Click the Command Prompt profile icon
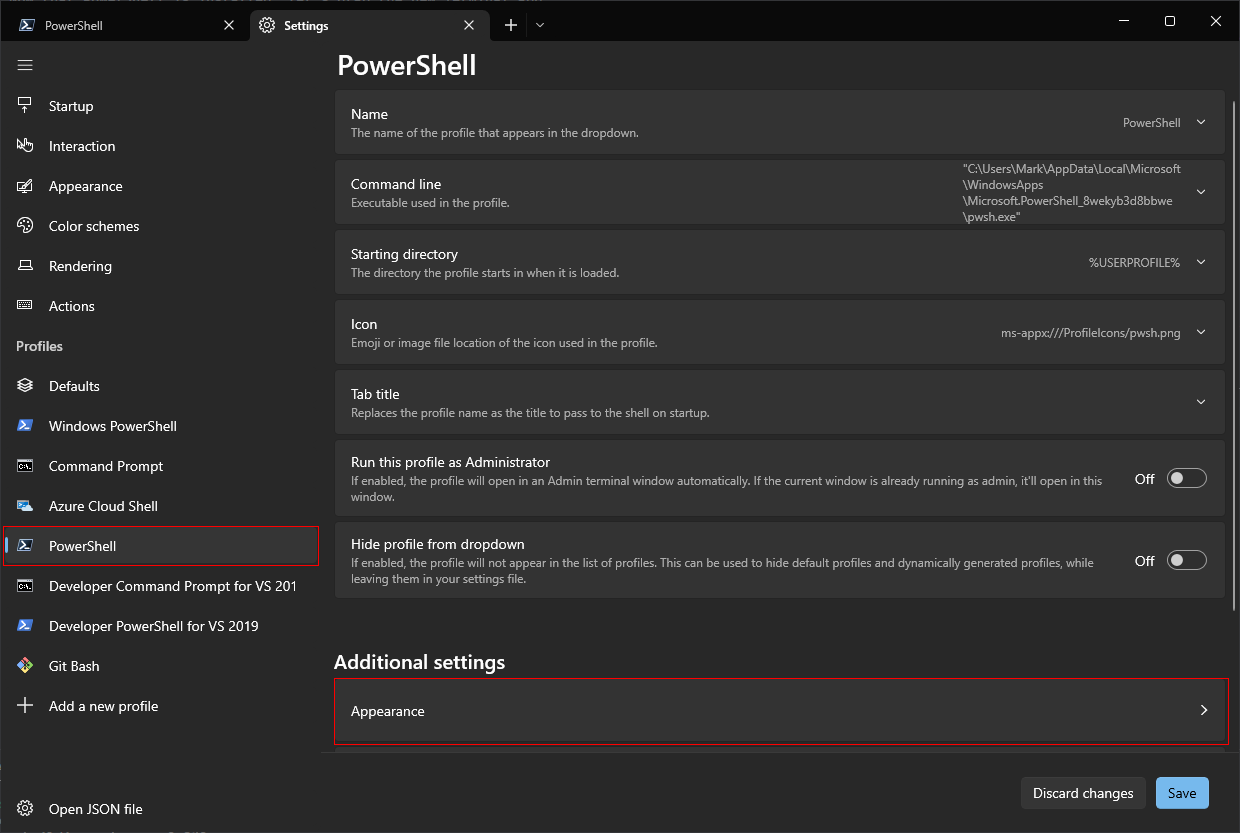The width and height of the screenshot is (1240, 833). (25, 465)
